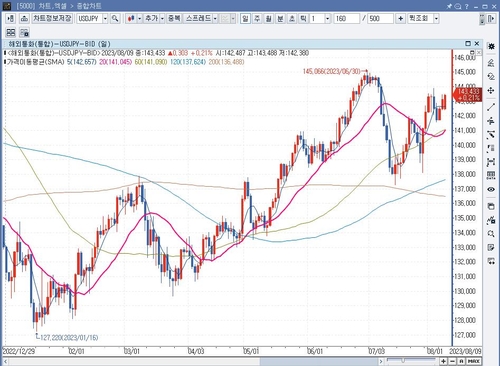Select the weekly (주) period toggle
500x366 pixels.
click(257, 19)
